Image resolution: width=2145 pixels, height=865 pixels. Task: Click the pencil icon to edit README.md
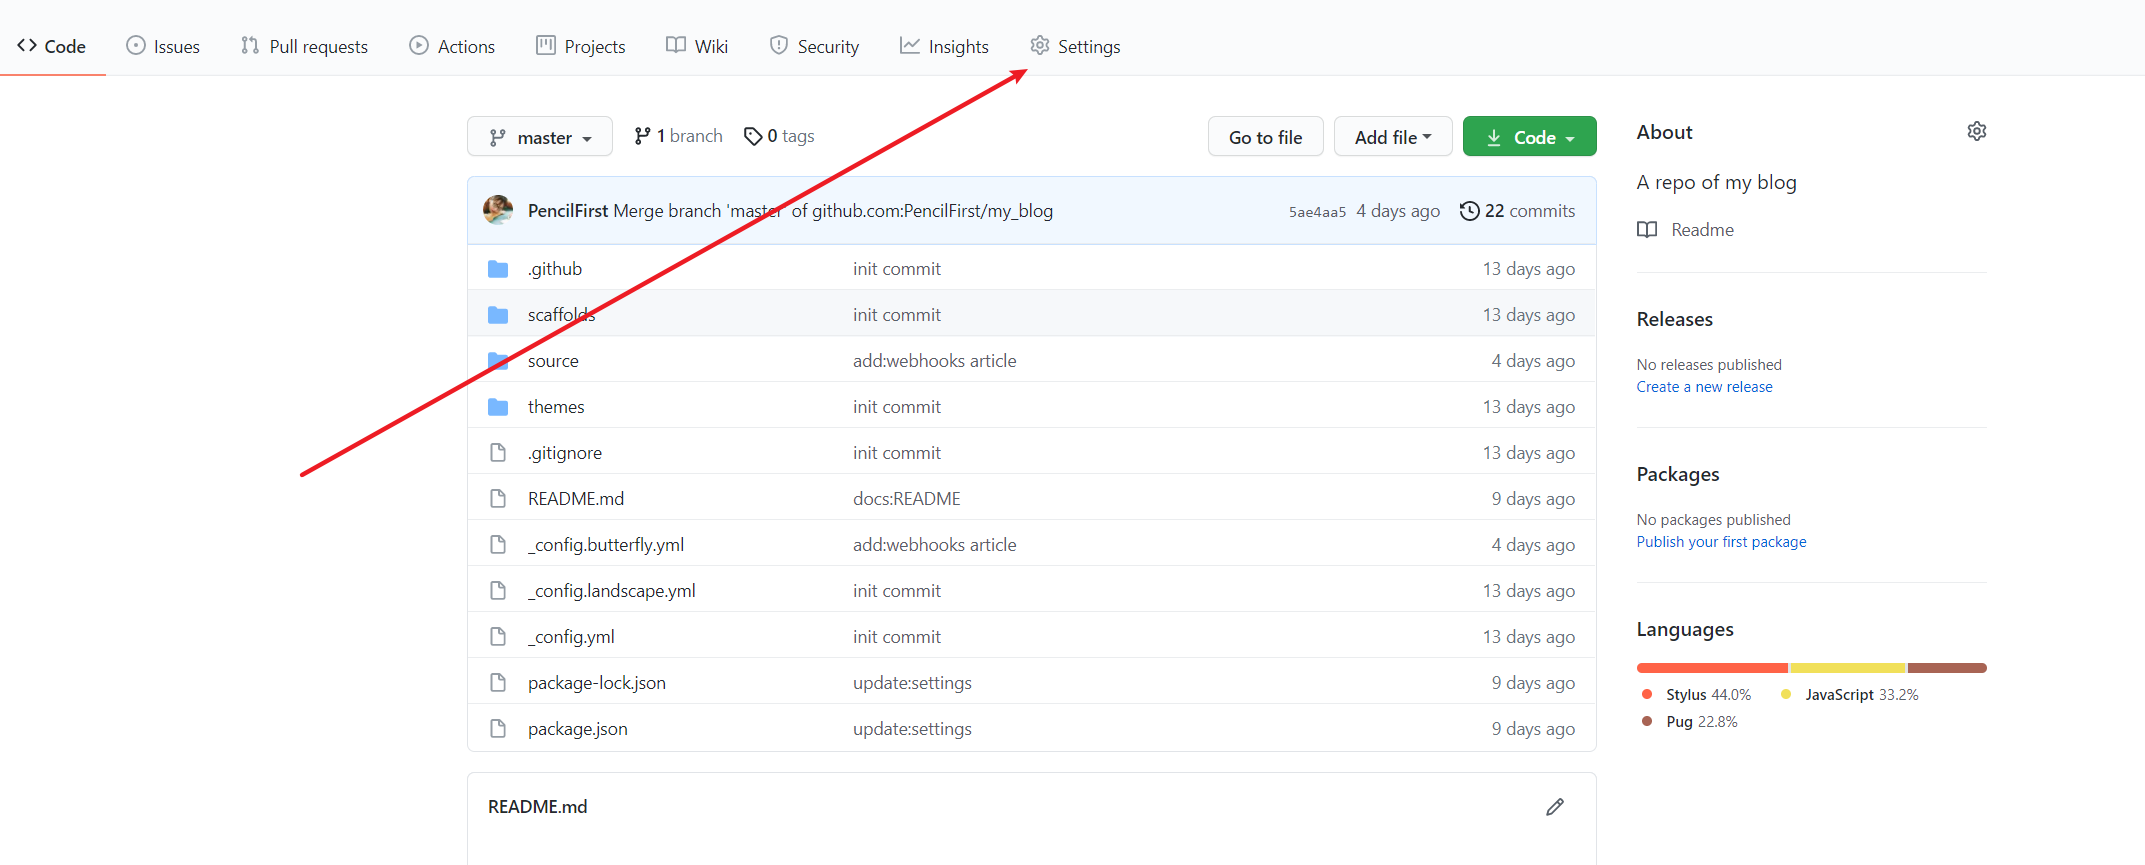coord(1554,807)
